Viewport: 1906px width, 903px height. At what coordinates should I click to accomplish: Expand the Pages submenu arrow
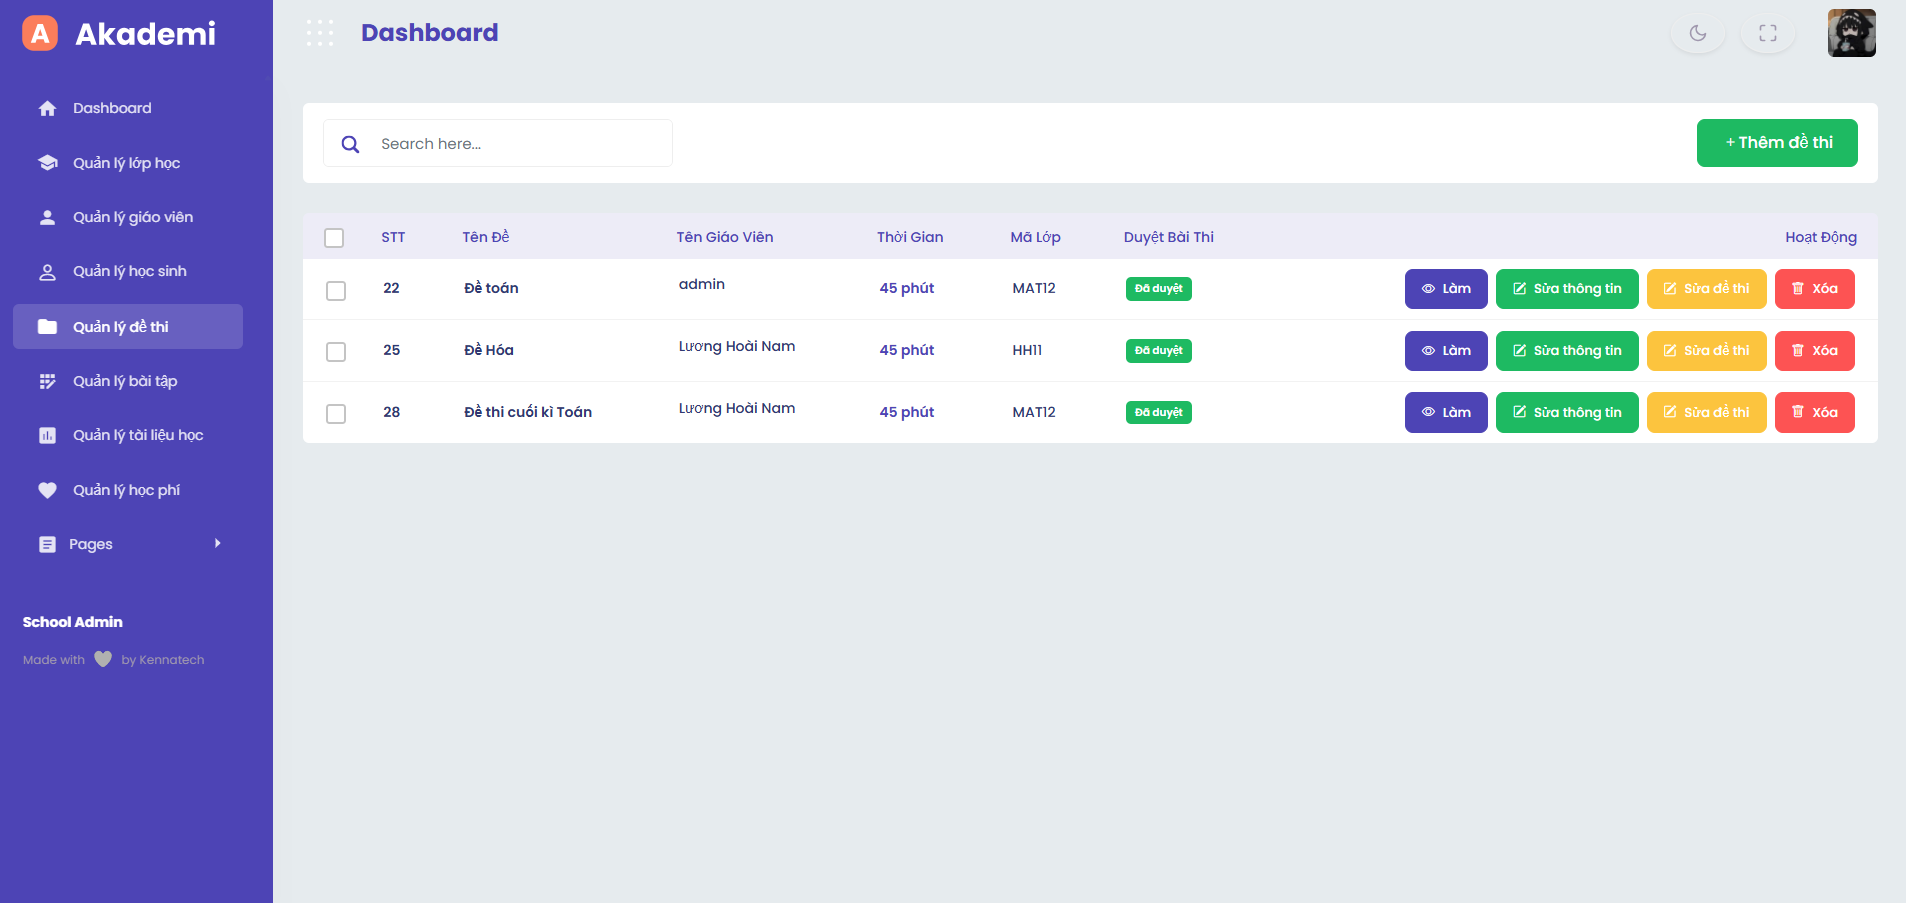(x=217, y=544)
